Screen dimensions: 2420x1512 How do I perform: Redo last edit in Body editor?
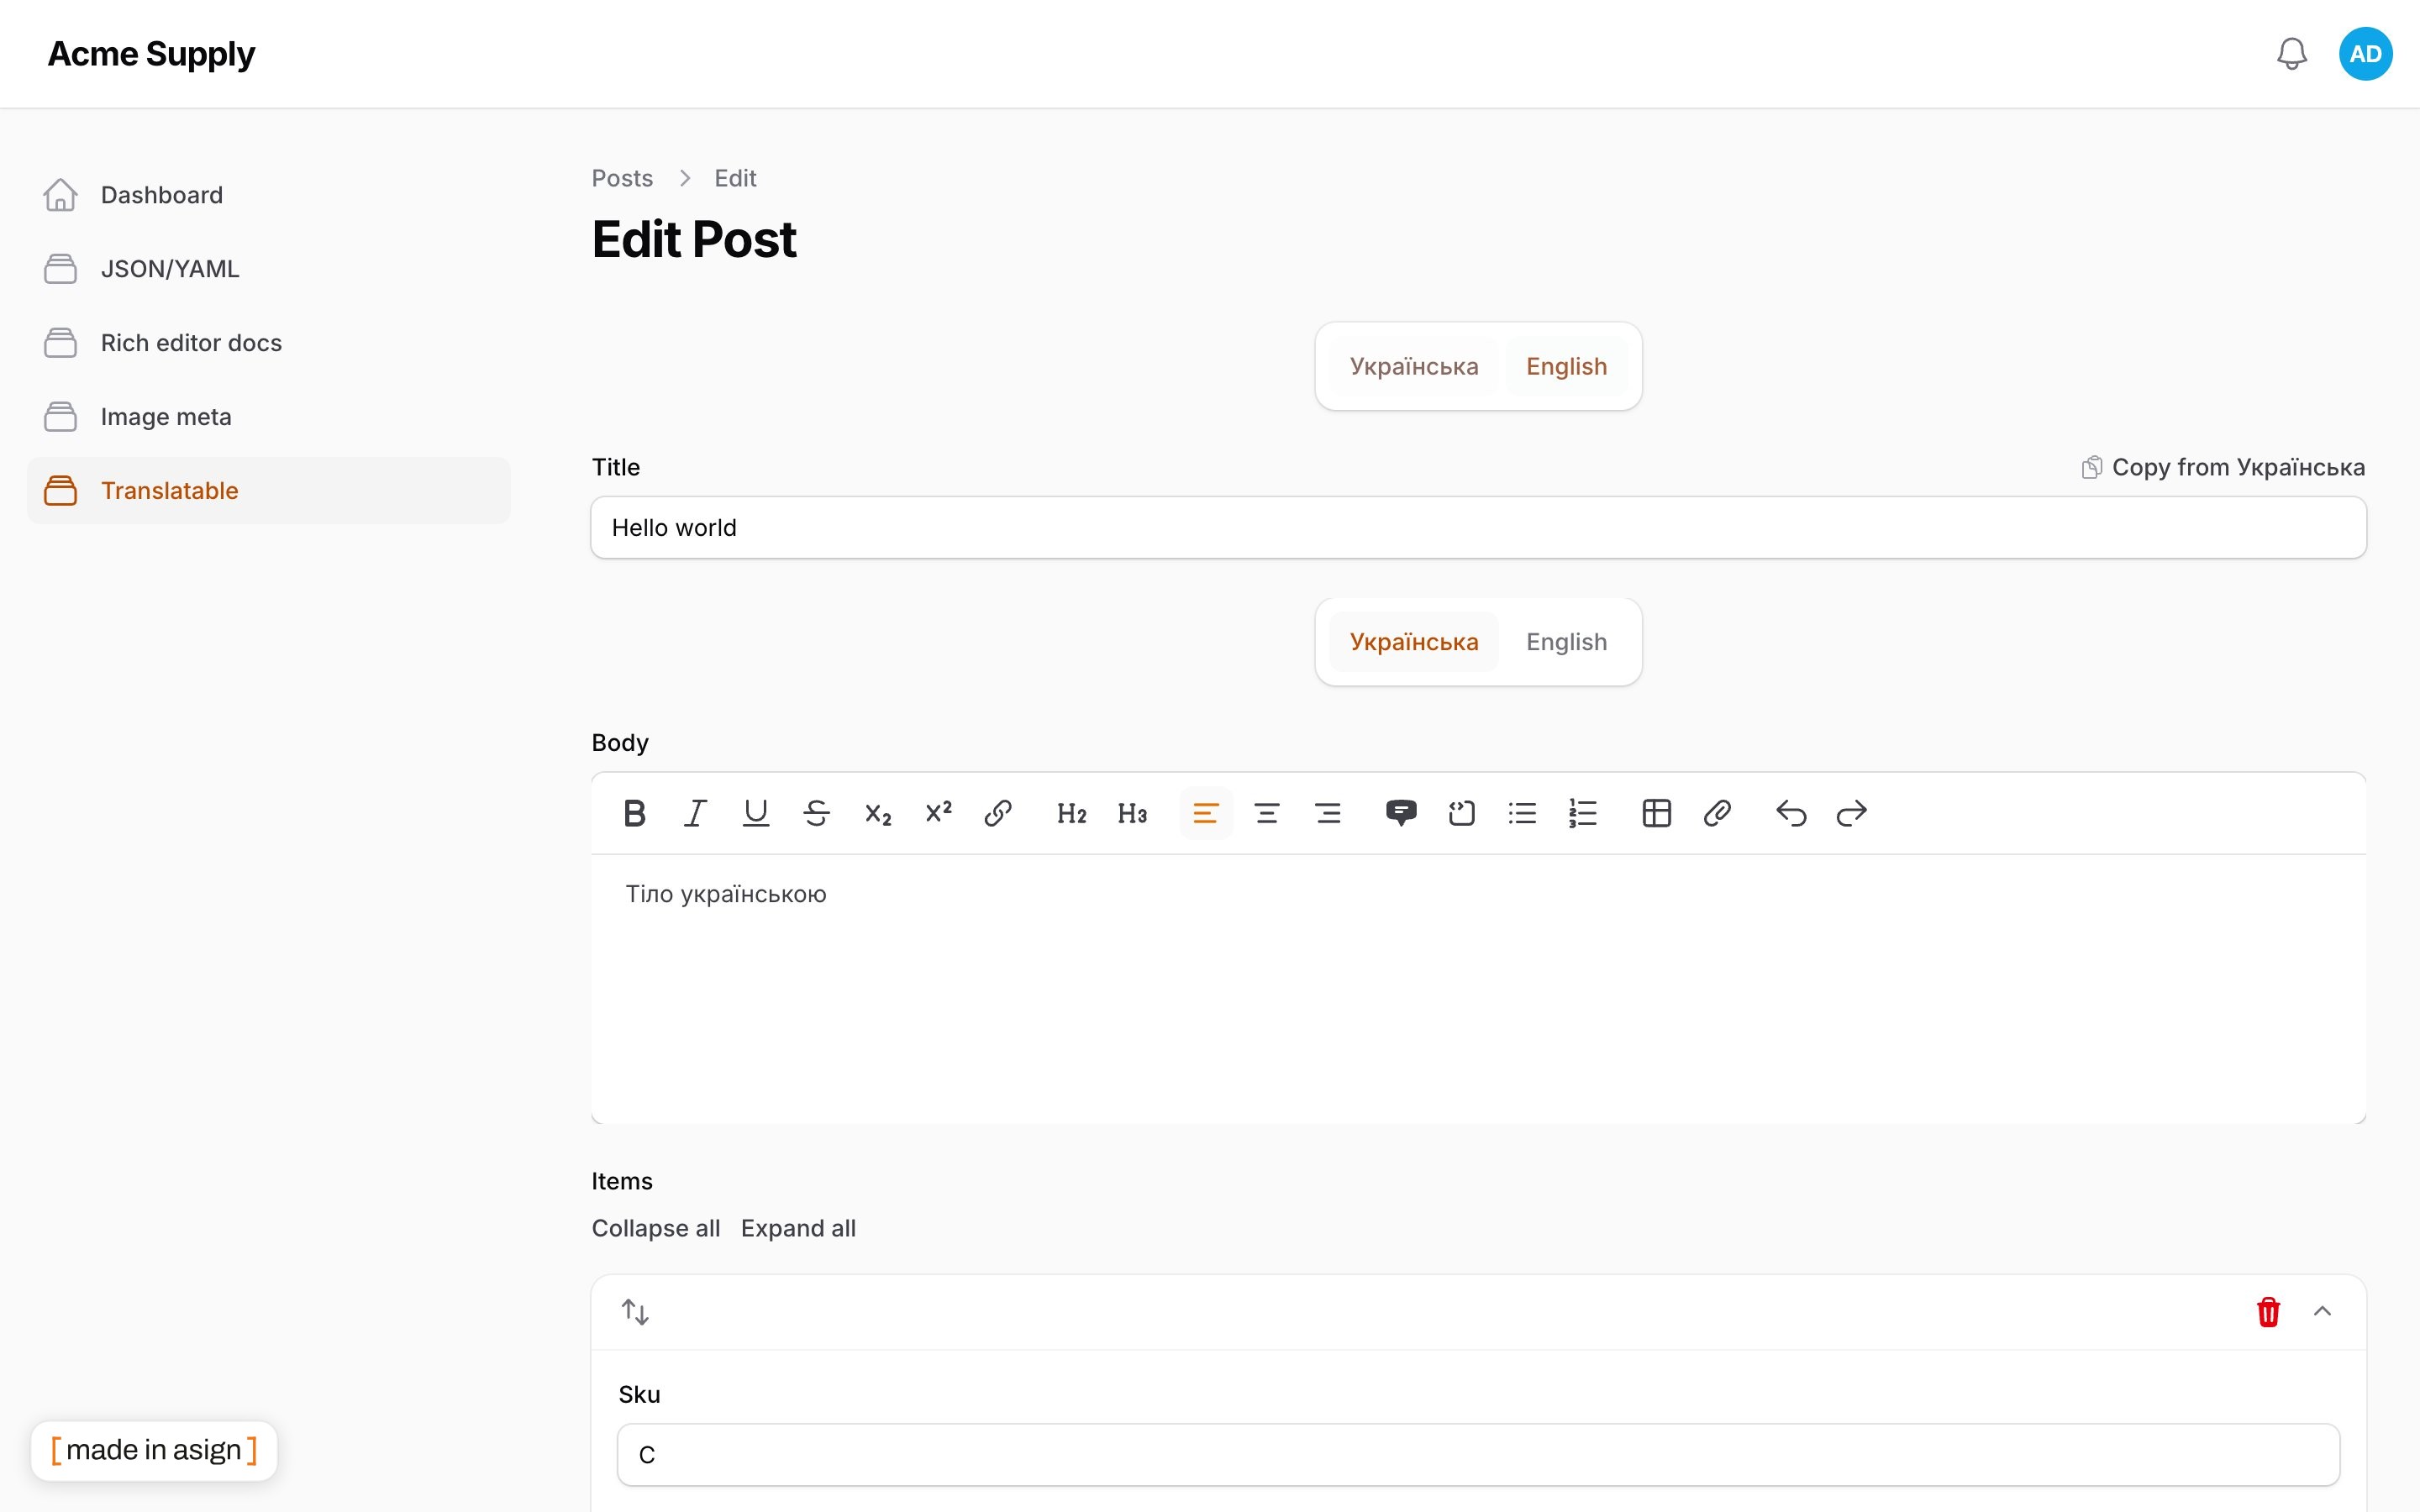1852,813
